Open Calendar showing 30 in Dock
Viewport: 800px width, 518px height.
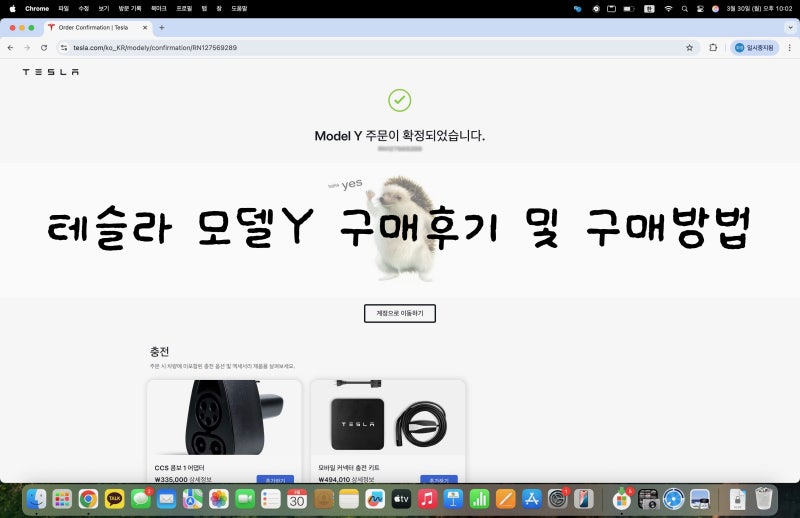point(296,499)
